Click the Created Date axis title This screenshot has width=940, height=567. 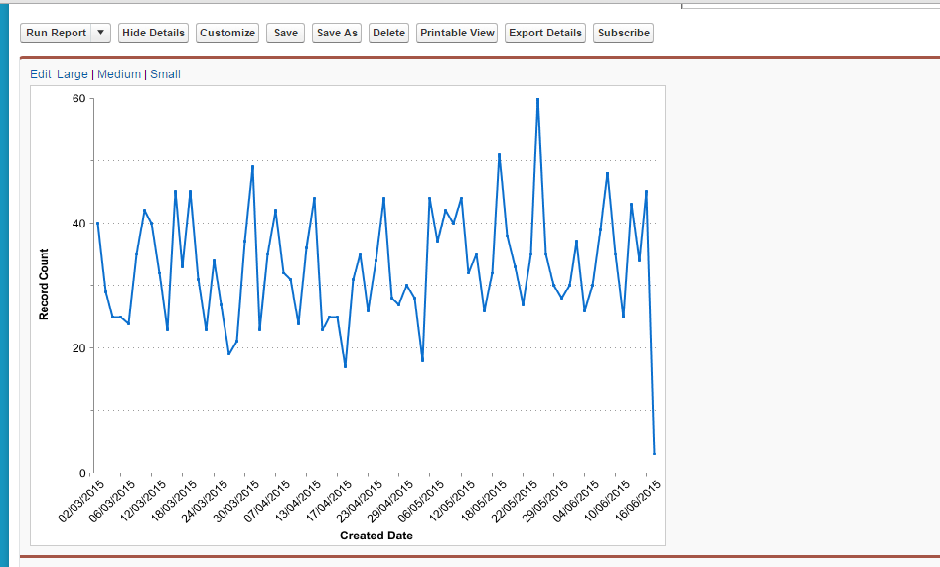376,535
